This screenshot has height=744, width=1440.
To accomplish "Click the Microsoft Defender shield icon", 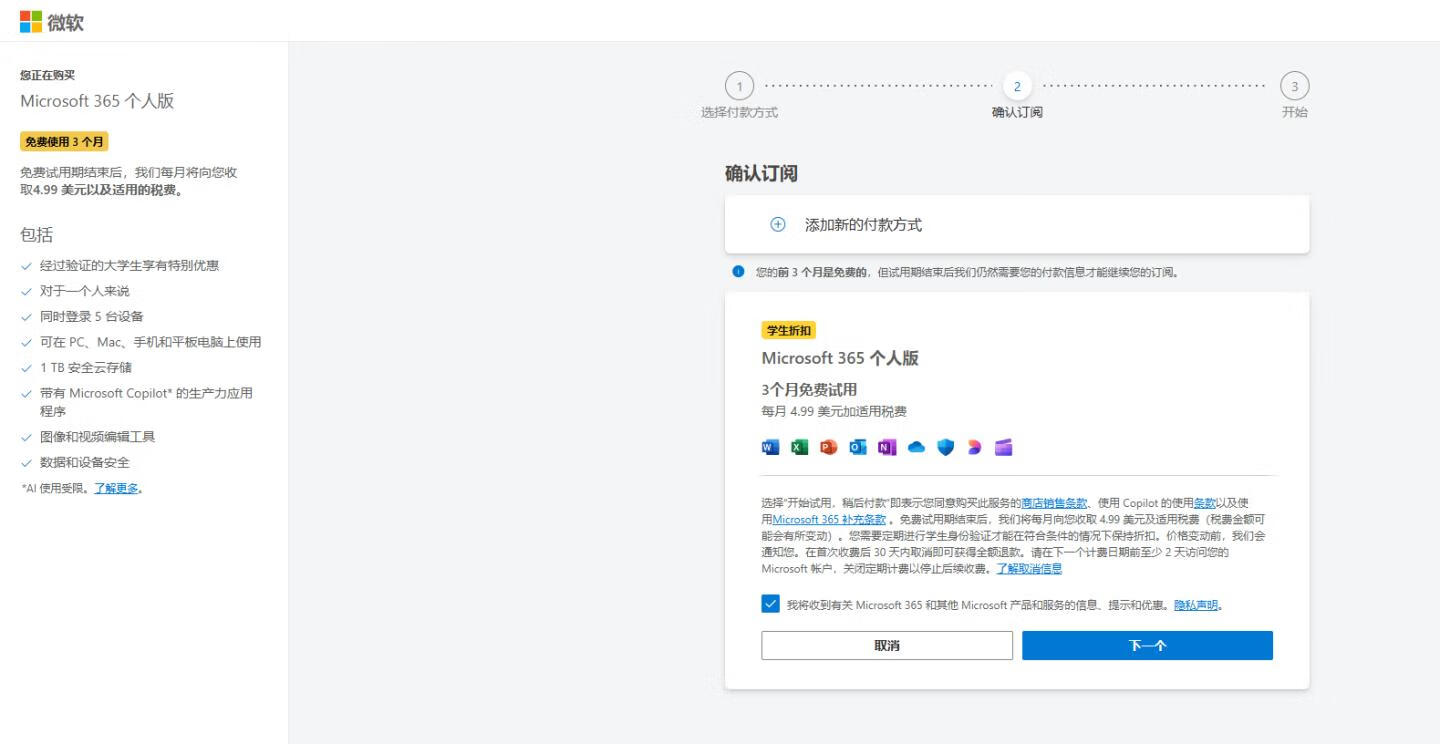I will (945, 447).
